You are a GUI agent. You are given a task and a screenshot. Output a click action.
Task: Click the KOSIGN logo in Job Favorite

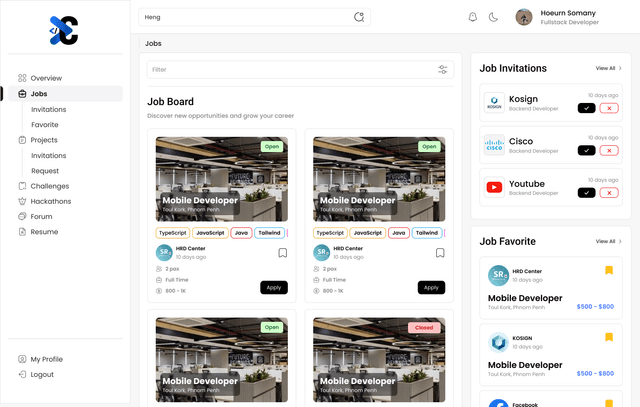point(498,343)
